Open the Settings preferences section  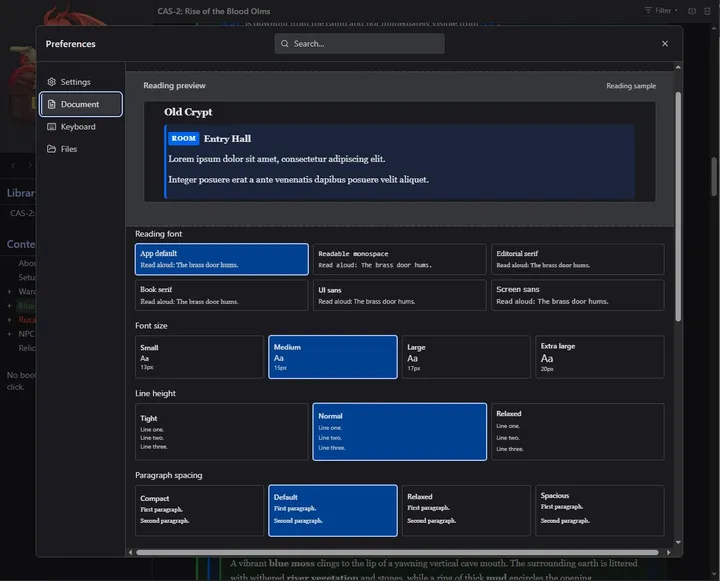click(x=80, y=82)
